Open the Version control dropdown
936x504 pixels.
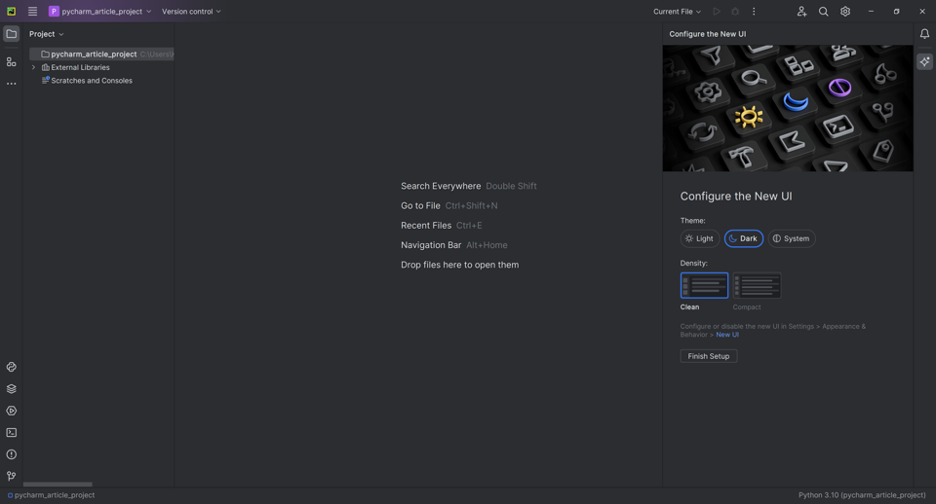191,11
